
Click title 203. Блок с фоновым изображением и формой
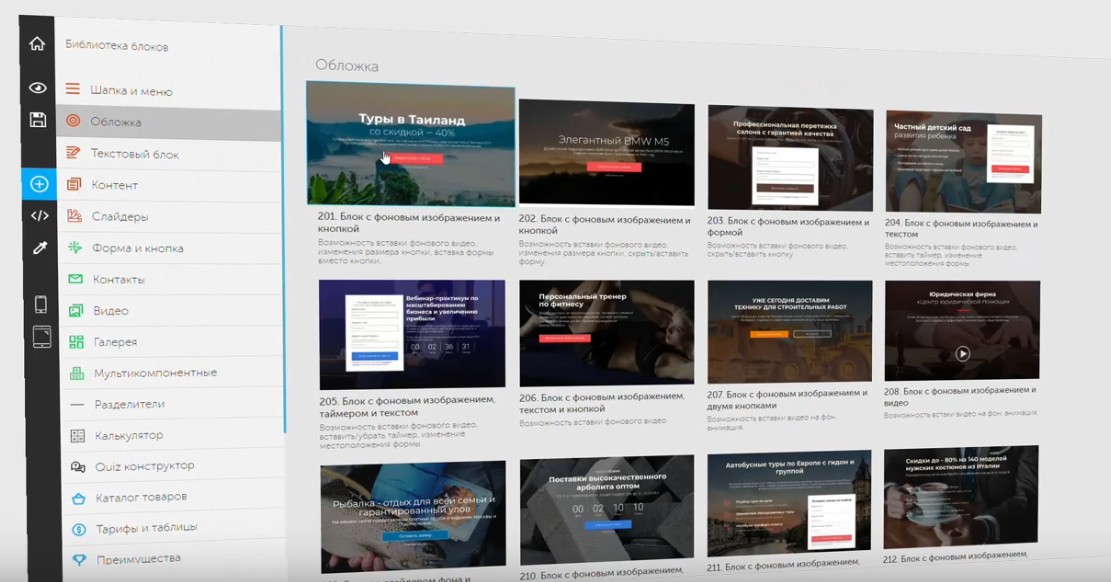coord(788,227)
